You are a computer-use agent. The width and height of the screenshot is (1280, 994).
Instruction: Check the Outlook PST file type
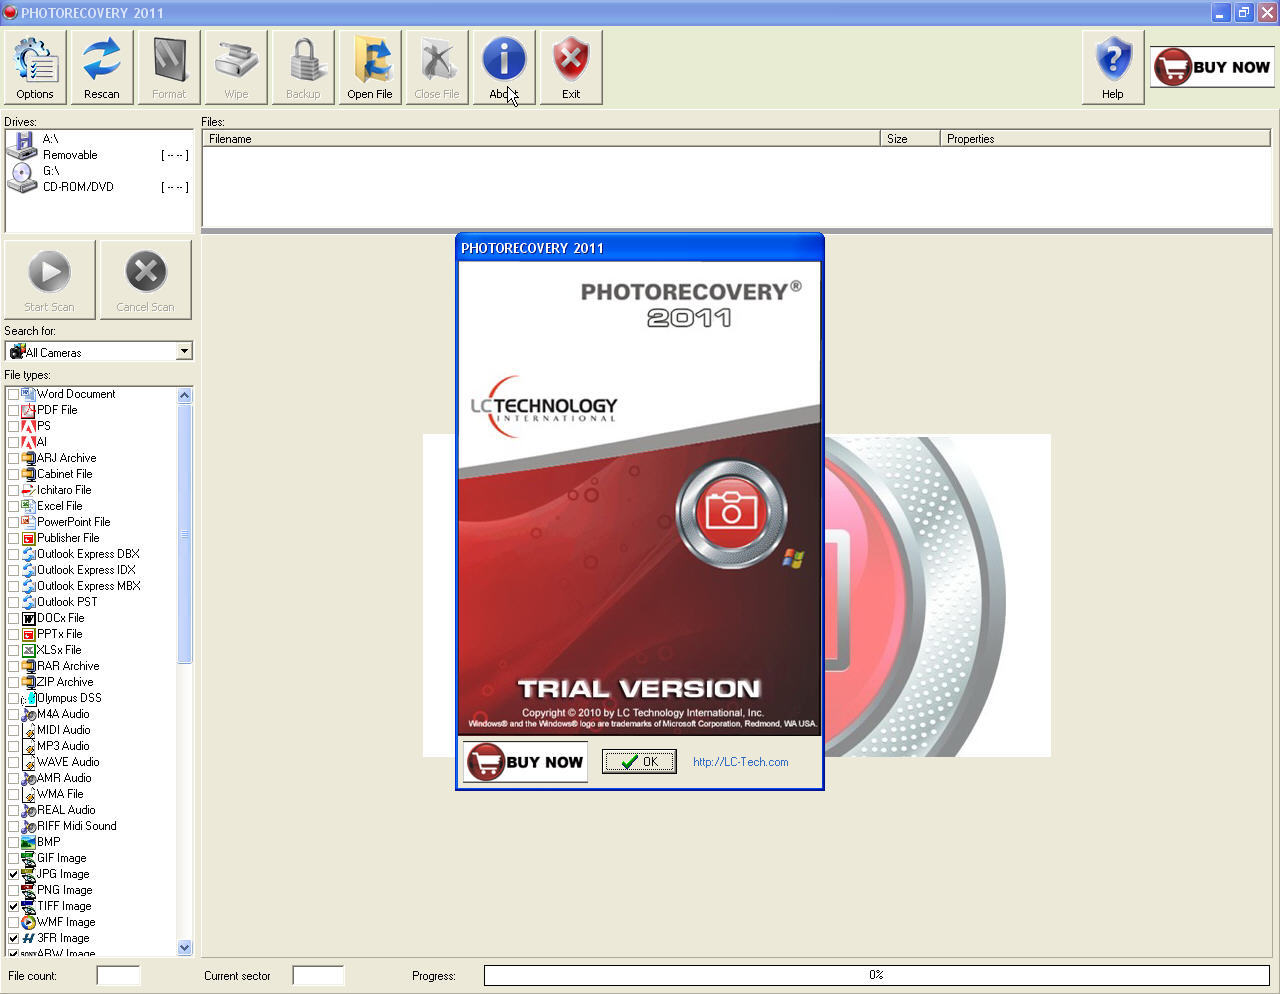pyautogui.click(x=13, y=602)
